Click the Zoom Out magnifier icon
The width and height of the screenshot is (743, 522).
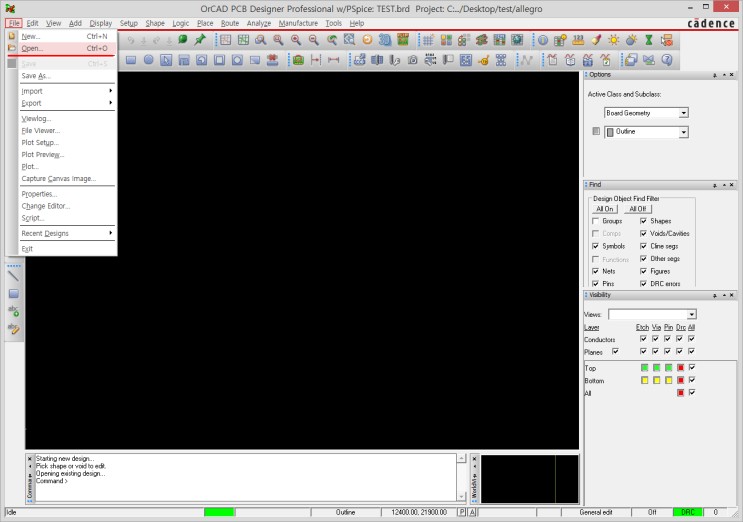[314, 40]
